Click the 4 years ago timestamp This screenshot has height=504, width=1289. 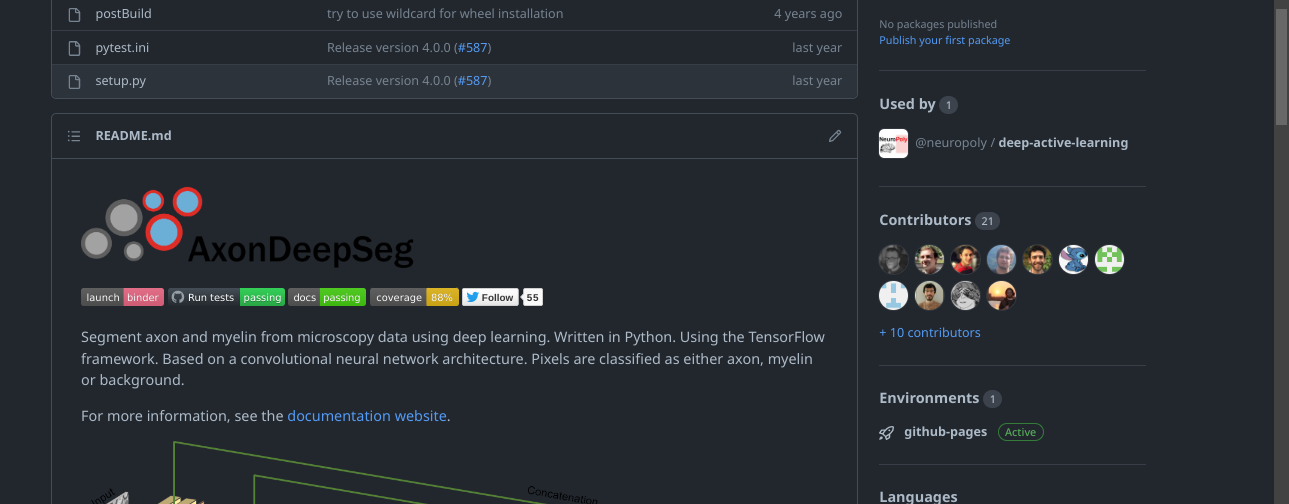tap(808, 14)
